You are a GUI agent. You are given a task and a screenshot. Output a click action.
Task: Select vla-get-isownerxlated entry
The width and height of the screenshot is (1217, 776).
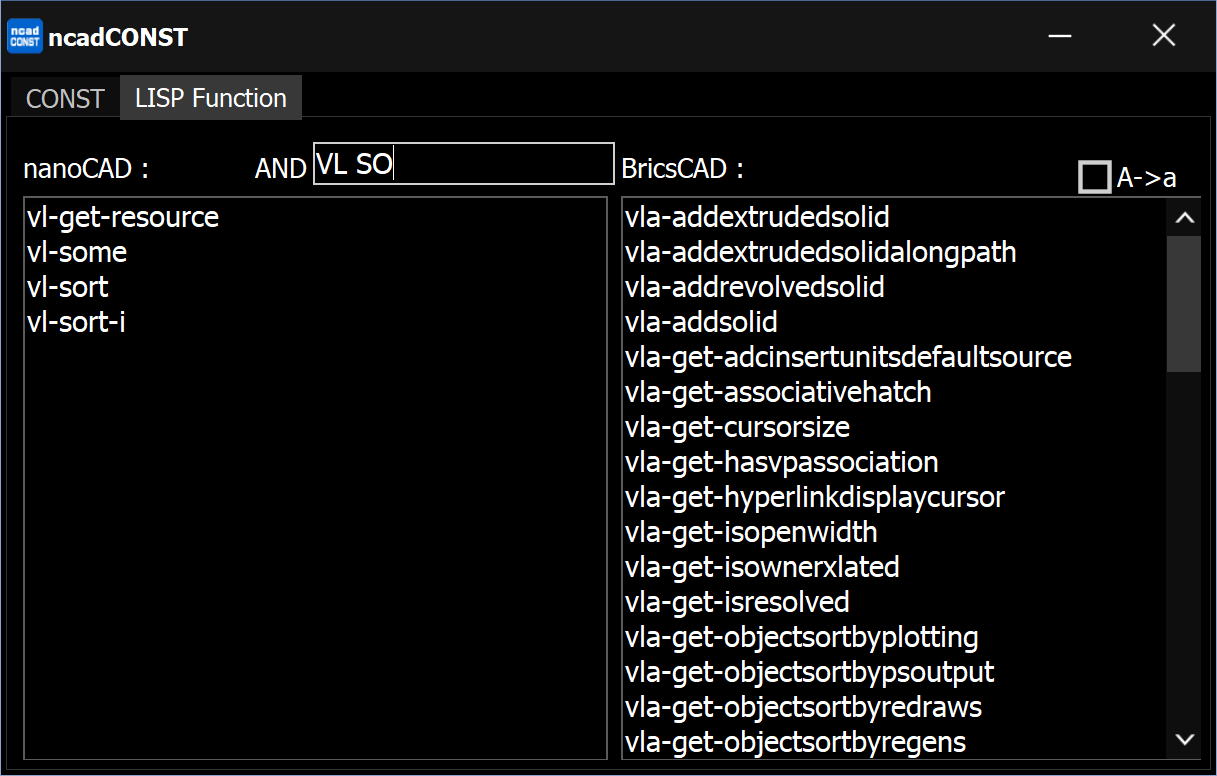[895, 567]
